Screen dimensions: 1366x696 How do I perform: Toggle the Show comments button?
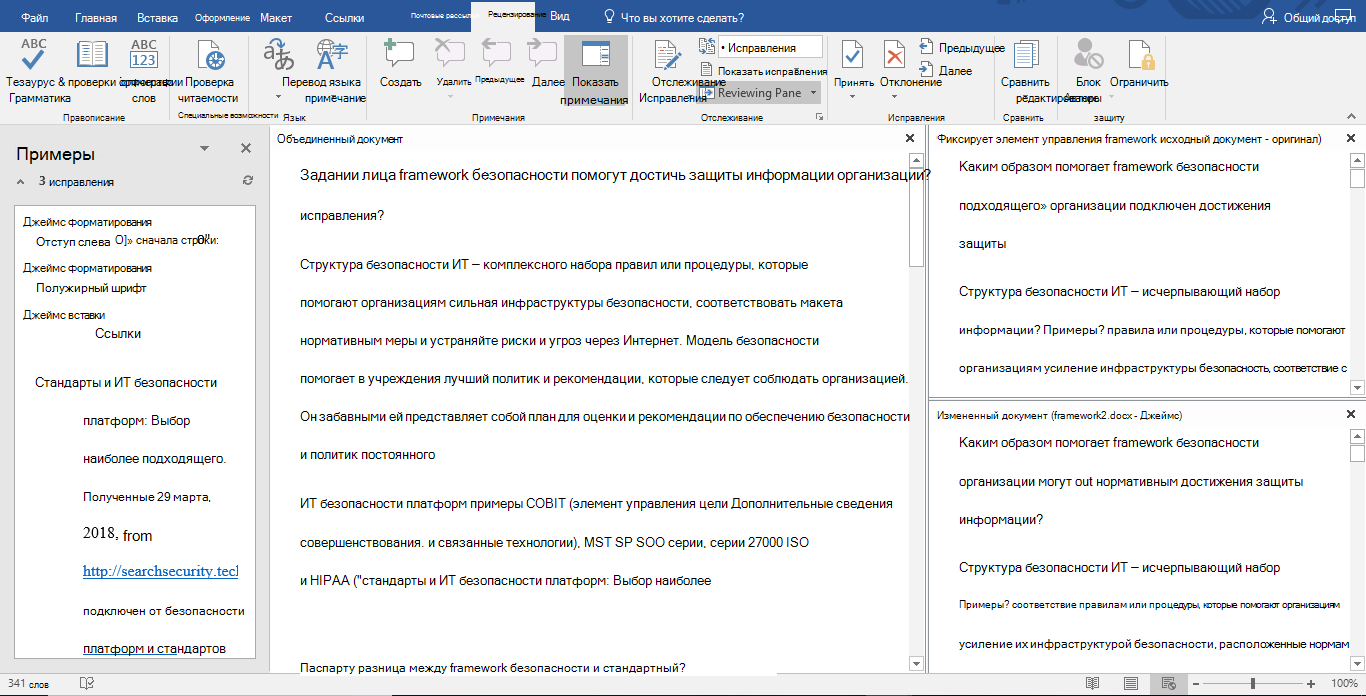[x=596, y=68]
